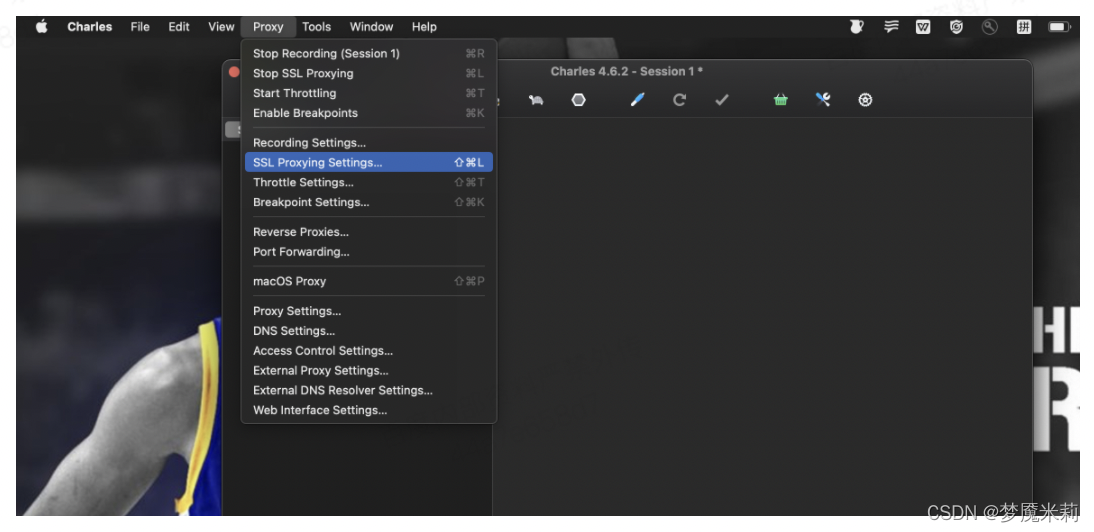Image resolution: width=1094 pixels, height=532 pixels.
Task: Open Recording Settings...
Action: (x=369, y=142)
